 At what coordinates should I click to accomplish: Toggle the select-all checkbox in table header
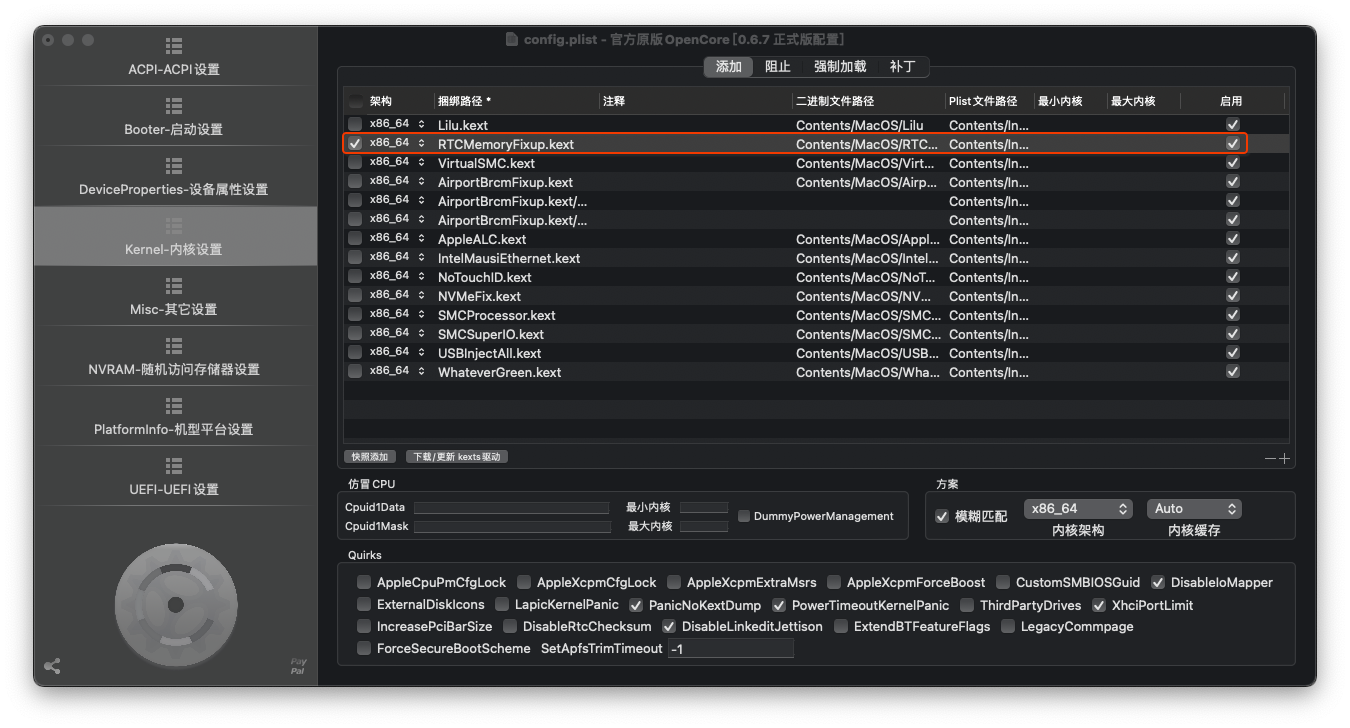tap(356, 101)
